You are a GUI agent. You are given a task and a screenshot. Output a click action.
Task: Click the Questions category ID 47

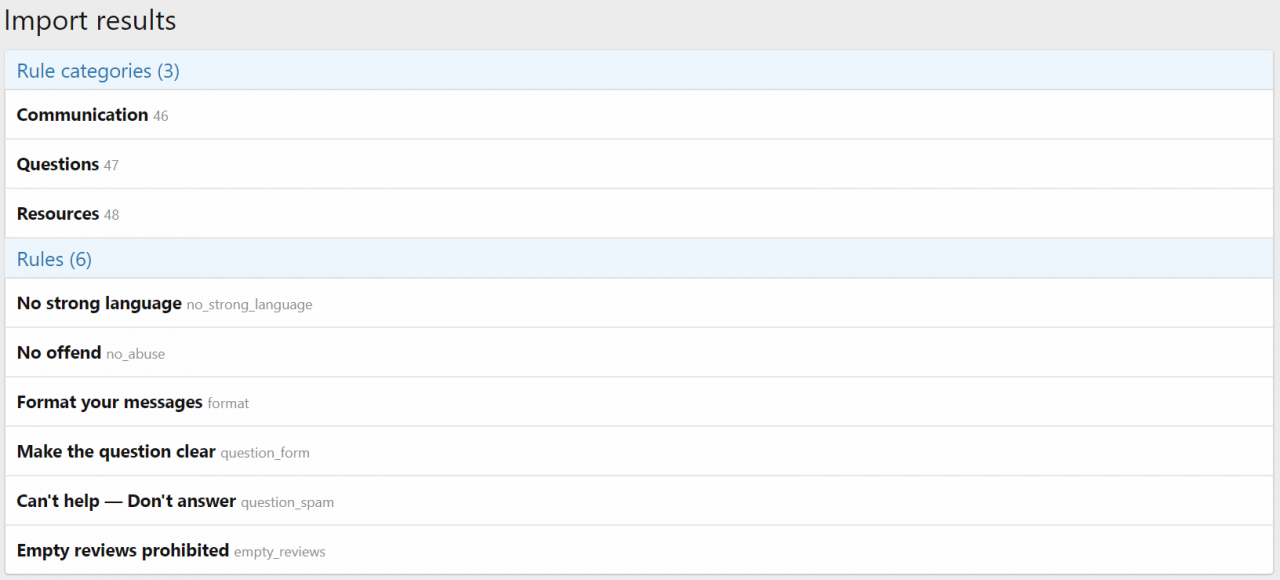111,166
